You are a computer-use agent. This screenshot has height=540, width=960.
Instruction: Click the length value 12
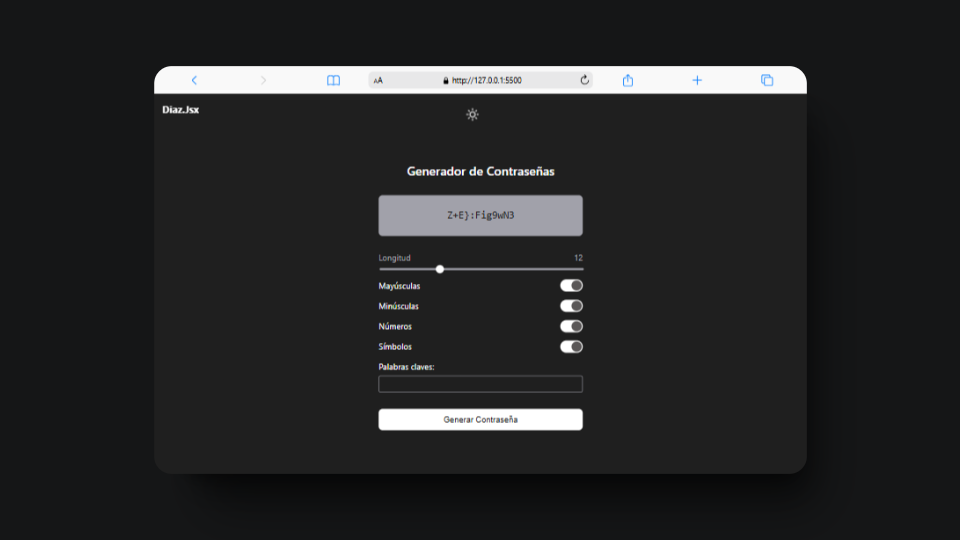click(x=578, y=258)
